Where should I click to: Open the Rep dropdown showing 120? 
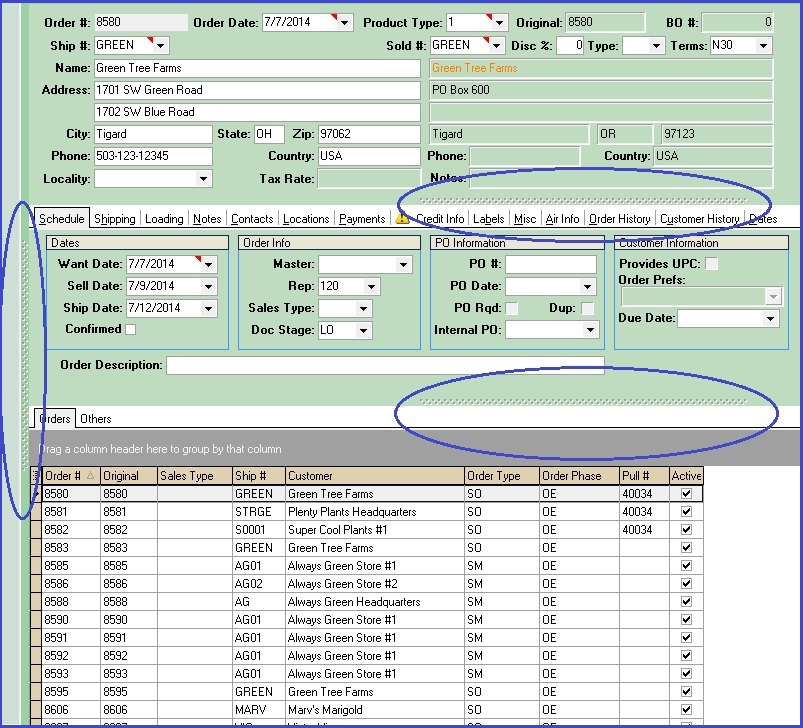pos(371,286)
